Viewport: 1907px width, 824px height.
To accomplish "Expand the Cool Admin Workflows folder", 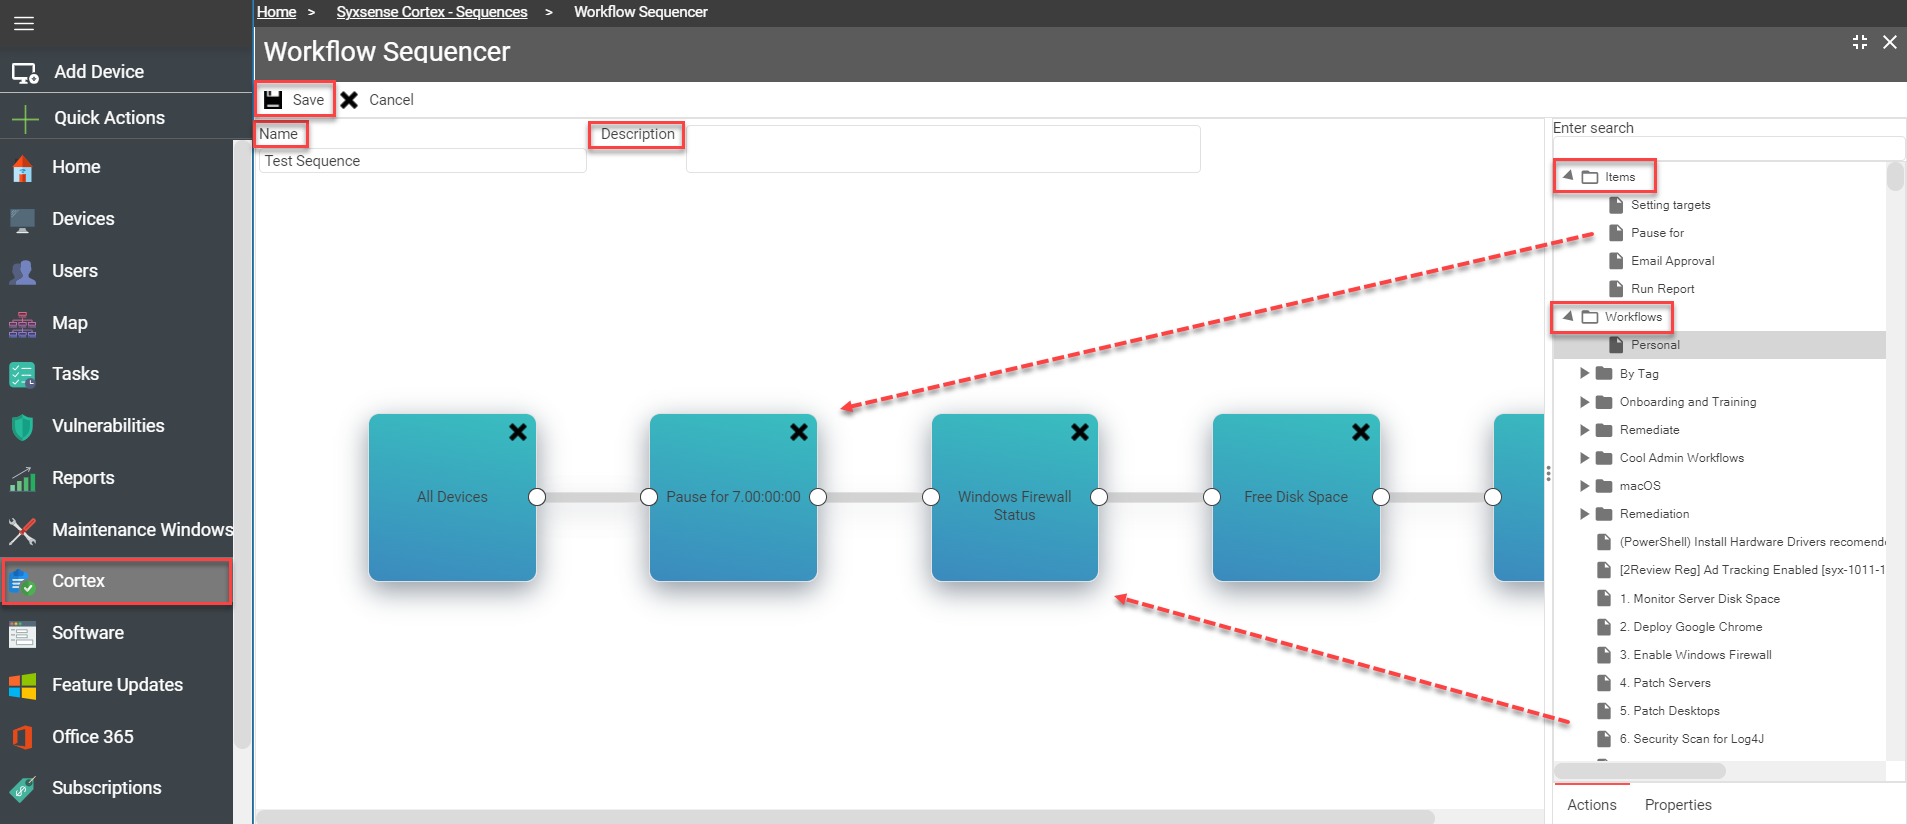I will tap(1584, 458).
